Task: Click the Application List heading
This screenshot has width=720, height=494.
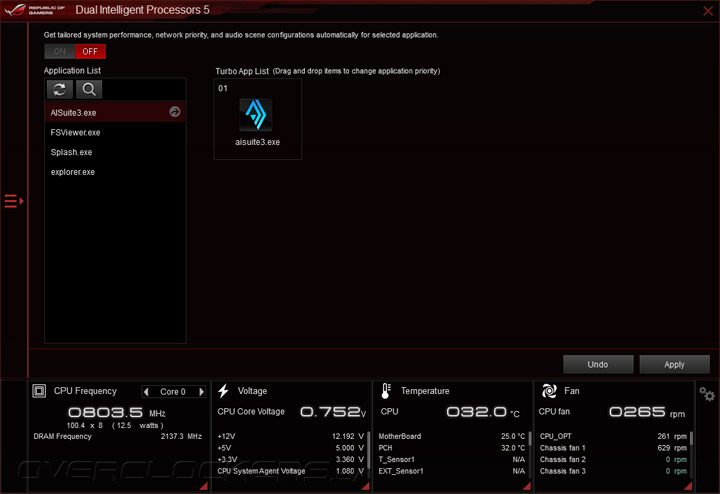Action: point(72,70)
